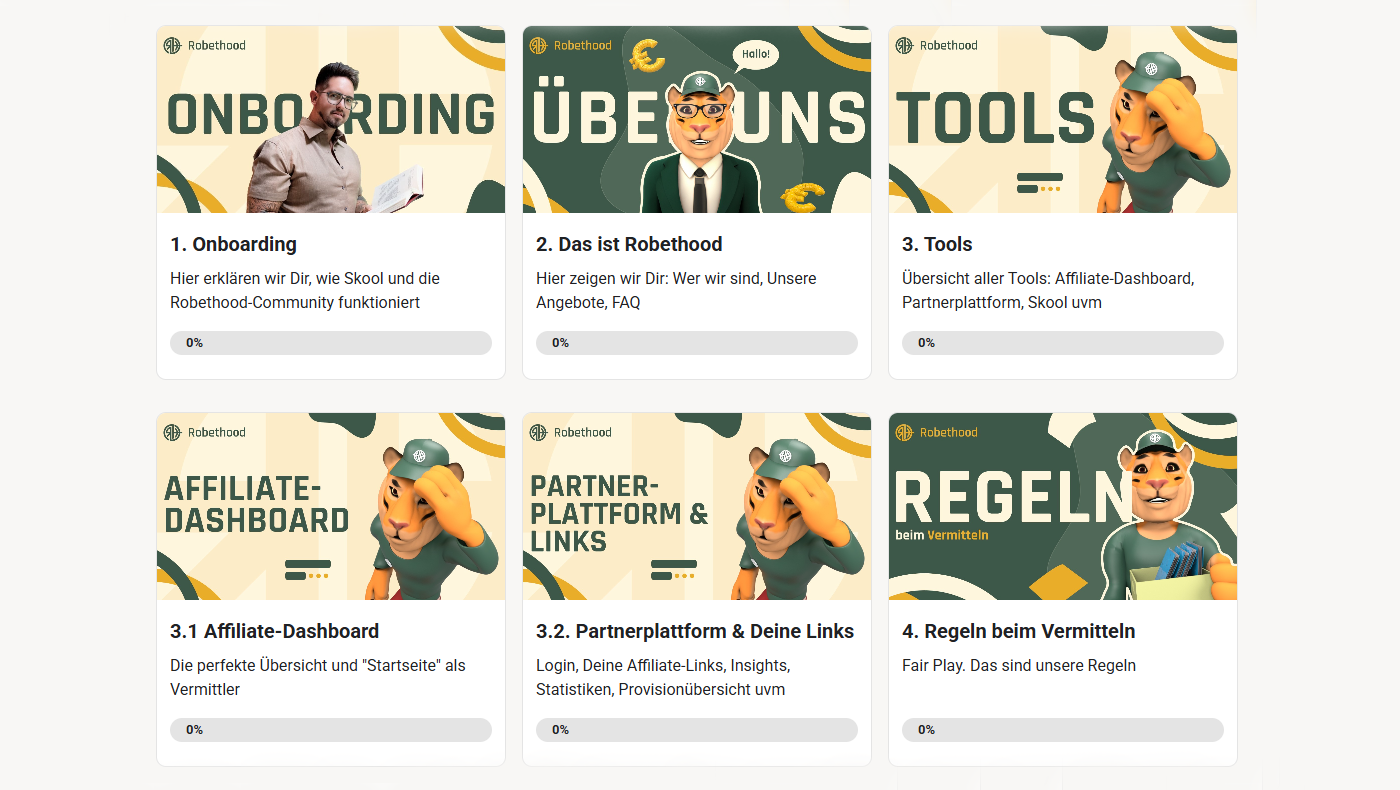This screenshot has width=1400, height=790.
Task: Open "2. Das ist Robethood" course title
Action: tap(629, 244)
